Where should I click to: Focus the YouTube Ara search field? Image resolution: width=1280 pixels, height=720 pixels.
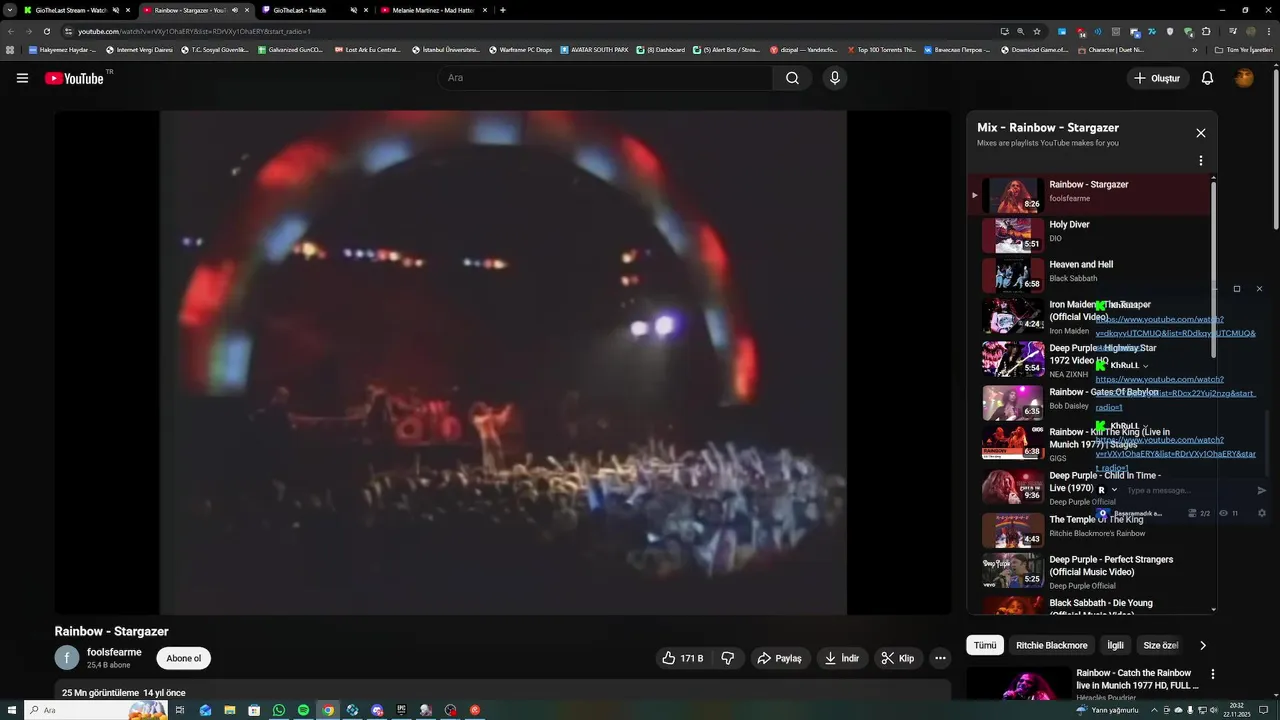coord(605,78)
